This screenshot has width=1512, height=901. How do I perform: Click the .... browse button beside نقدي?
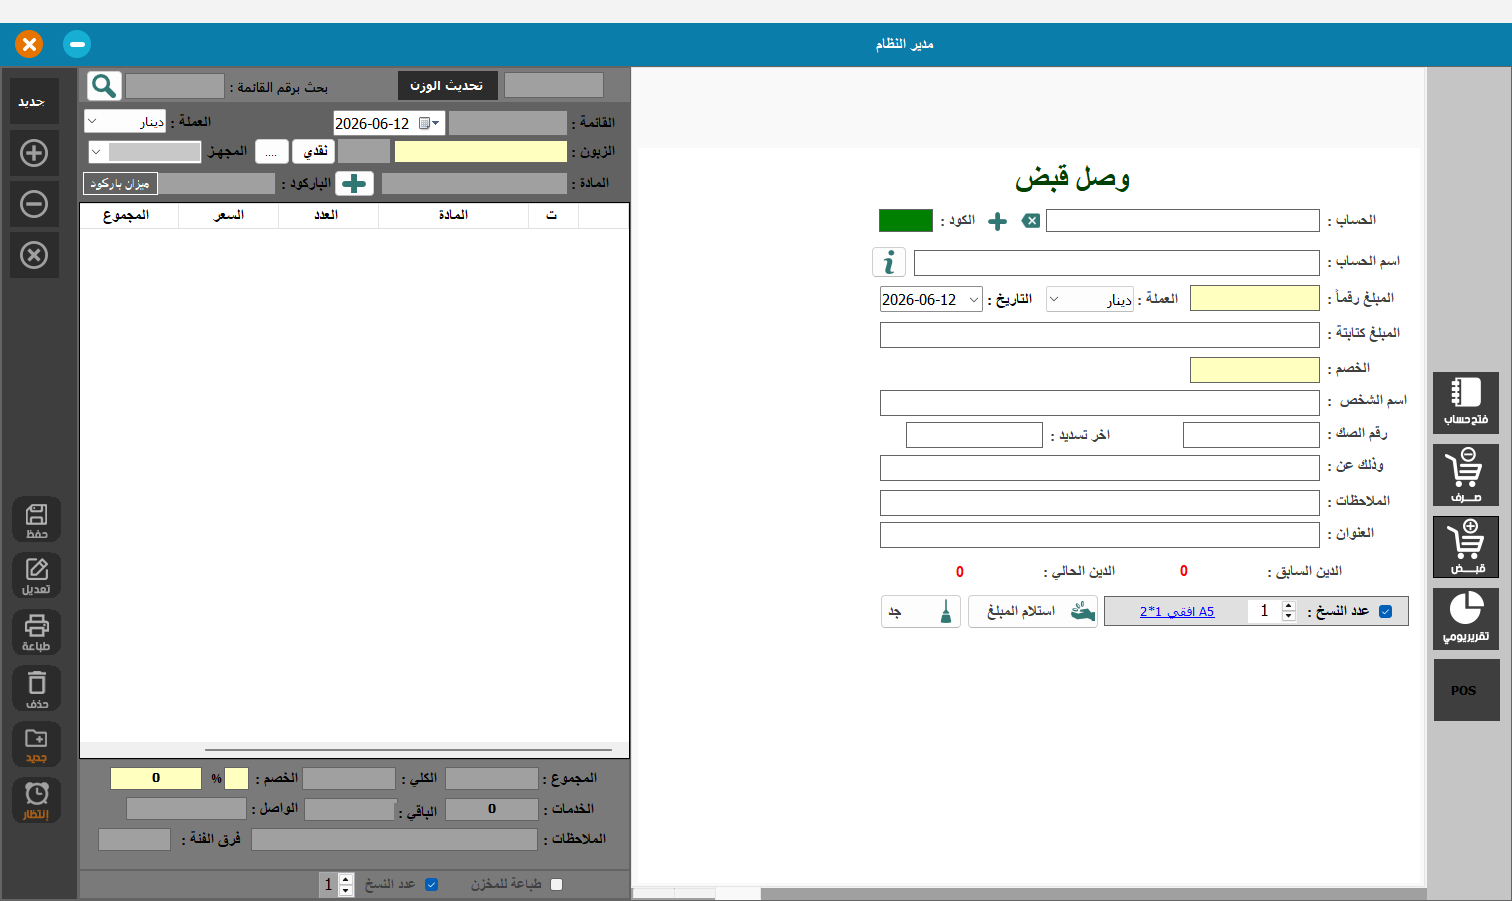pyautogui.click(x=271, y=151)
